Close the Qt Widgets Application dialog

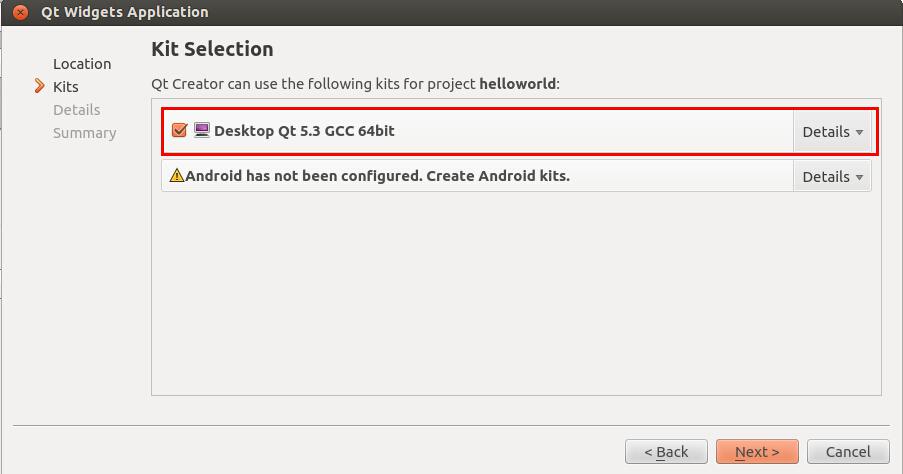tap(20, 12)
